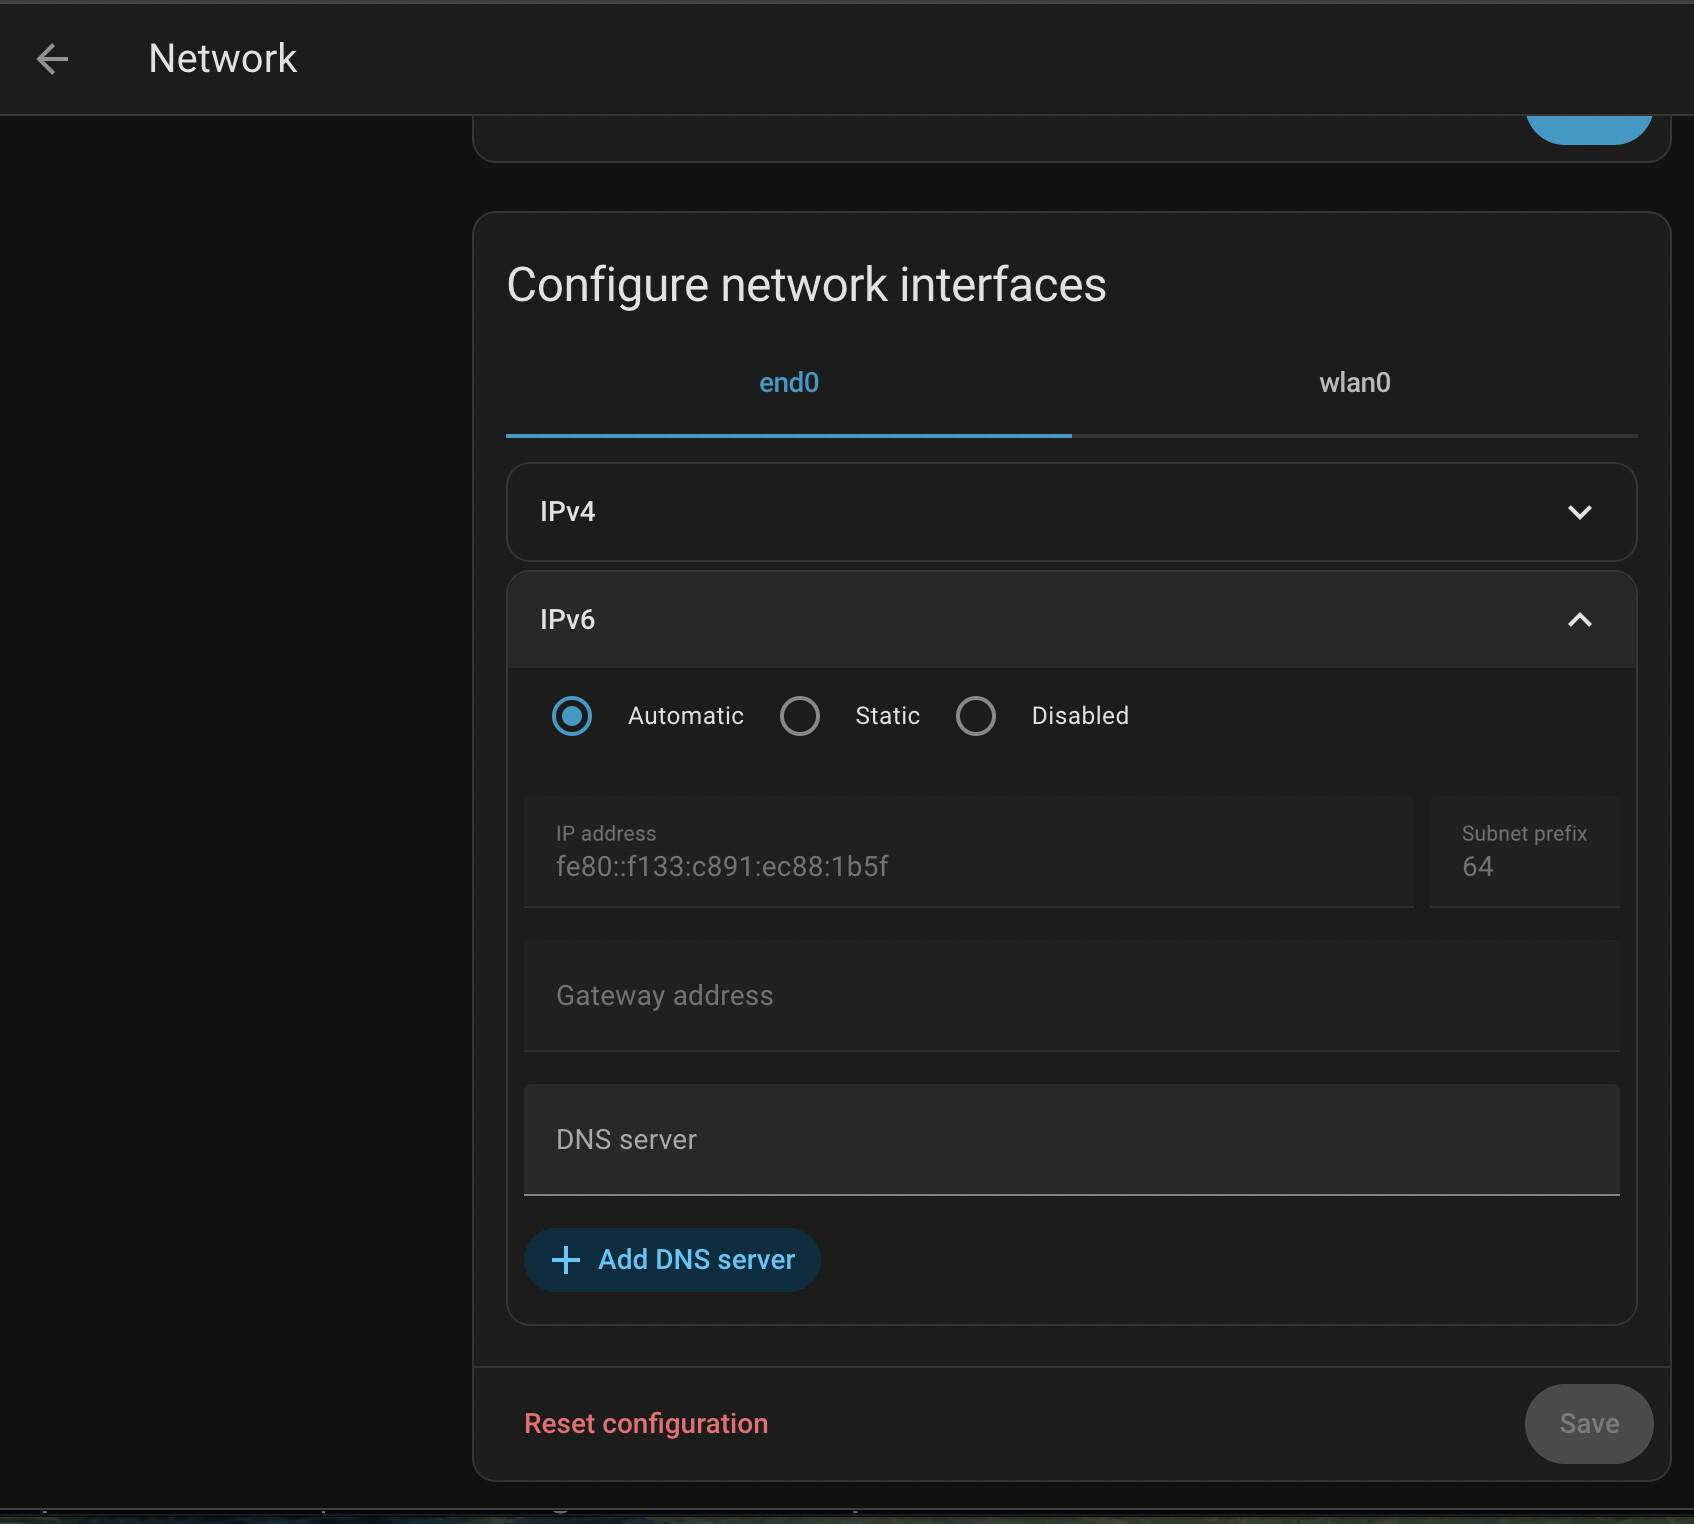Switch to the wlan0 interface tab
The height and width of the screenshot is (1524, 1694).
(x=1354, y=383)
